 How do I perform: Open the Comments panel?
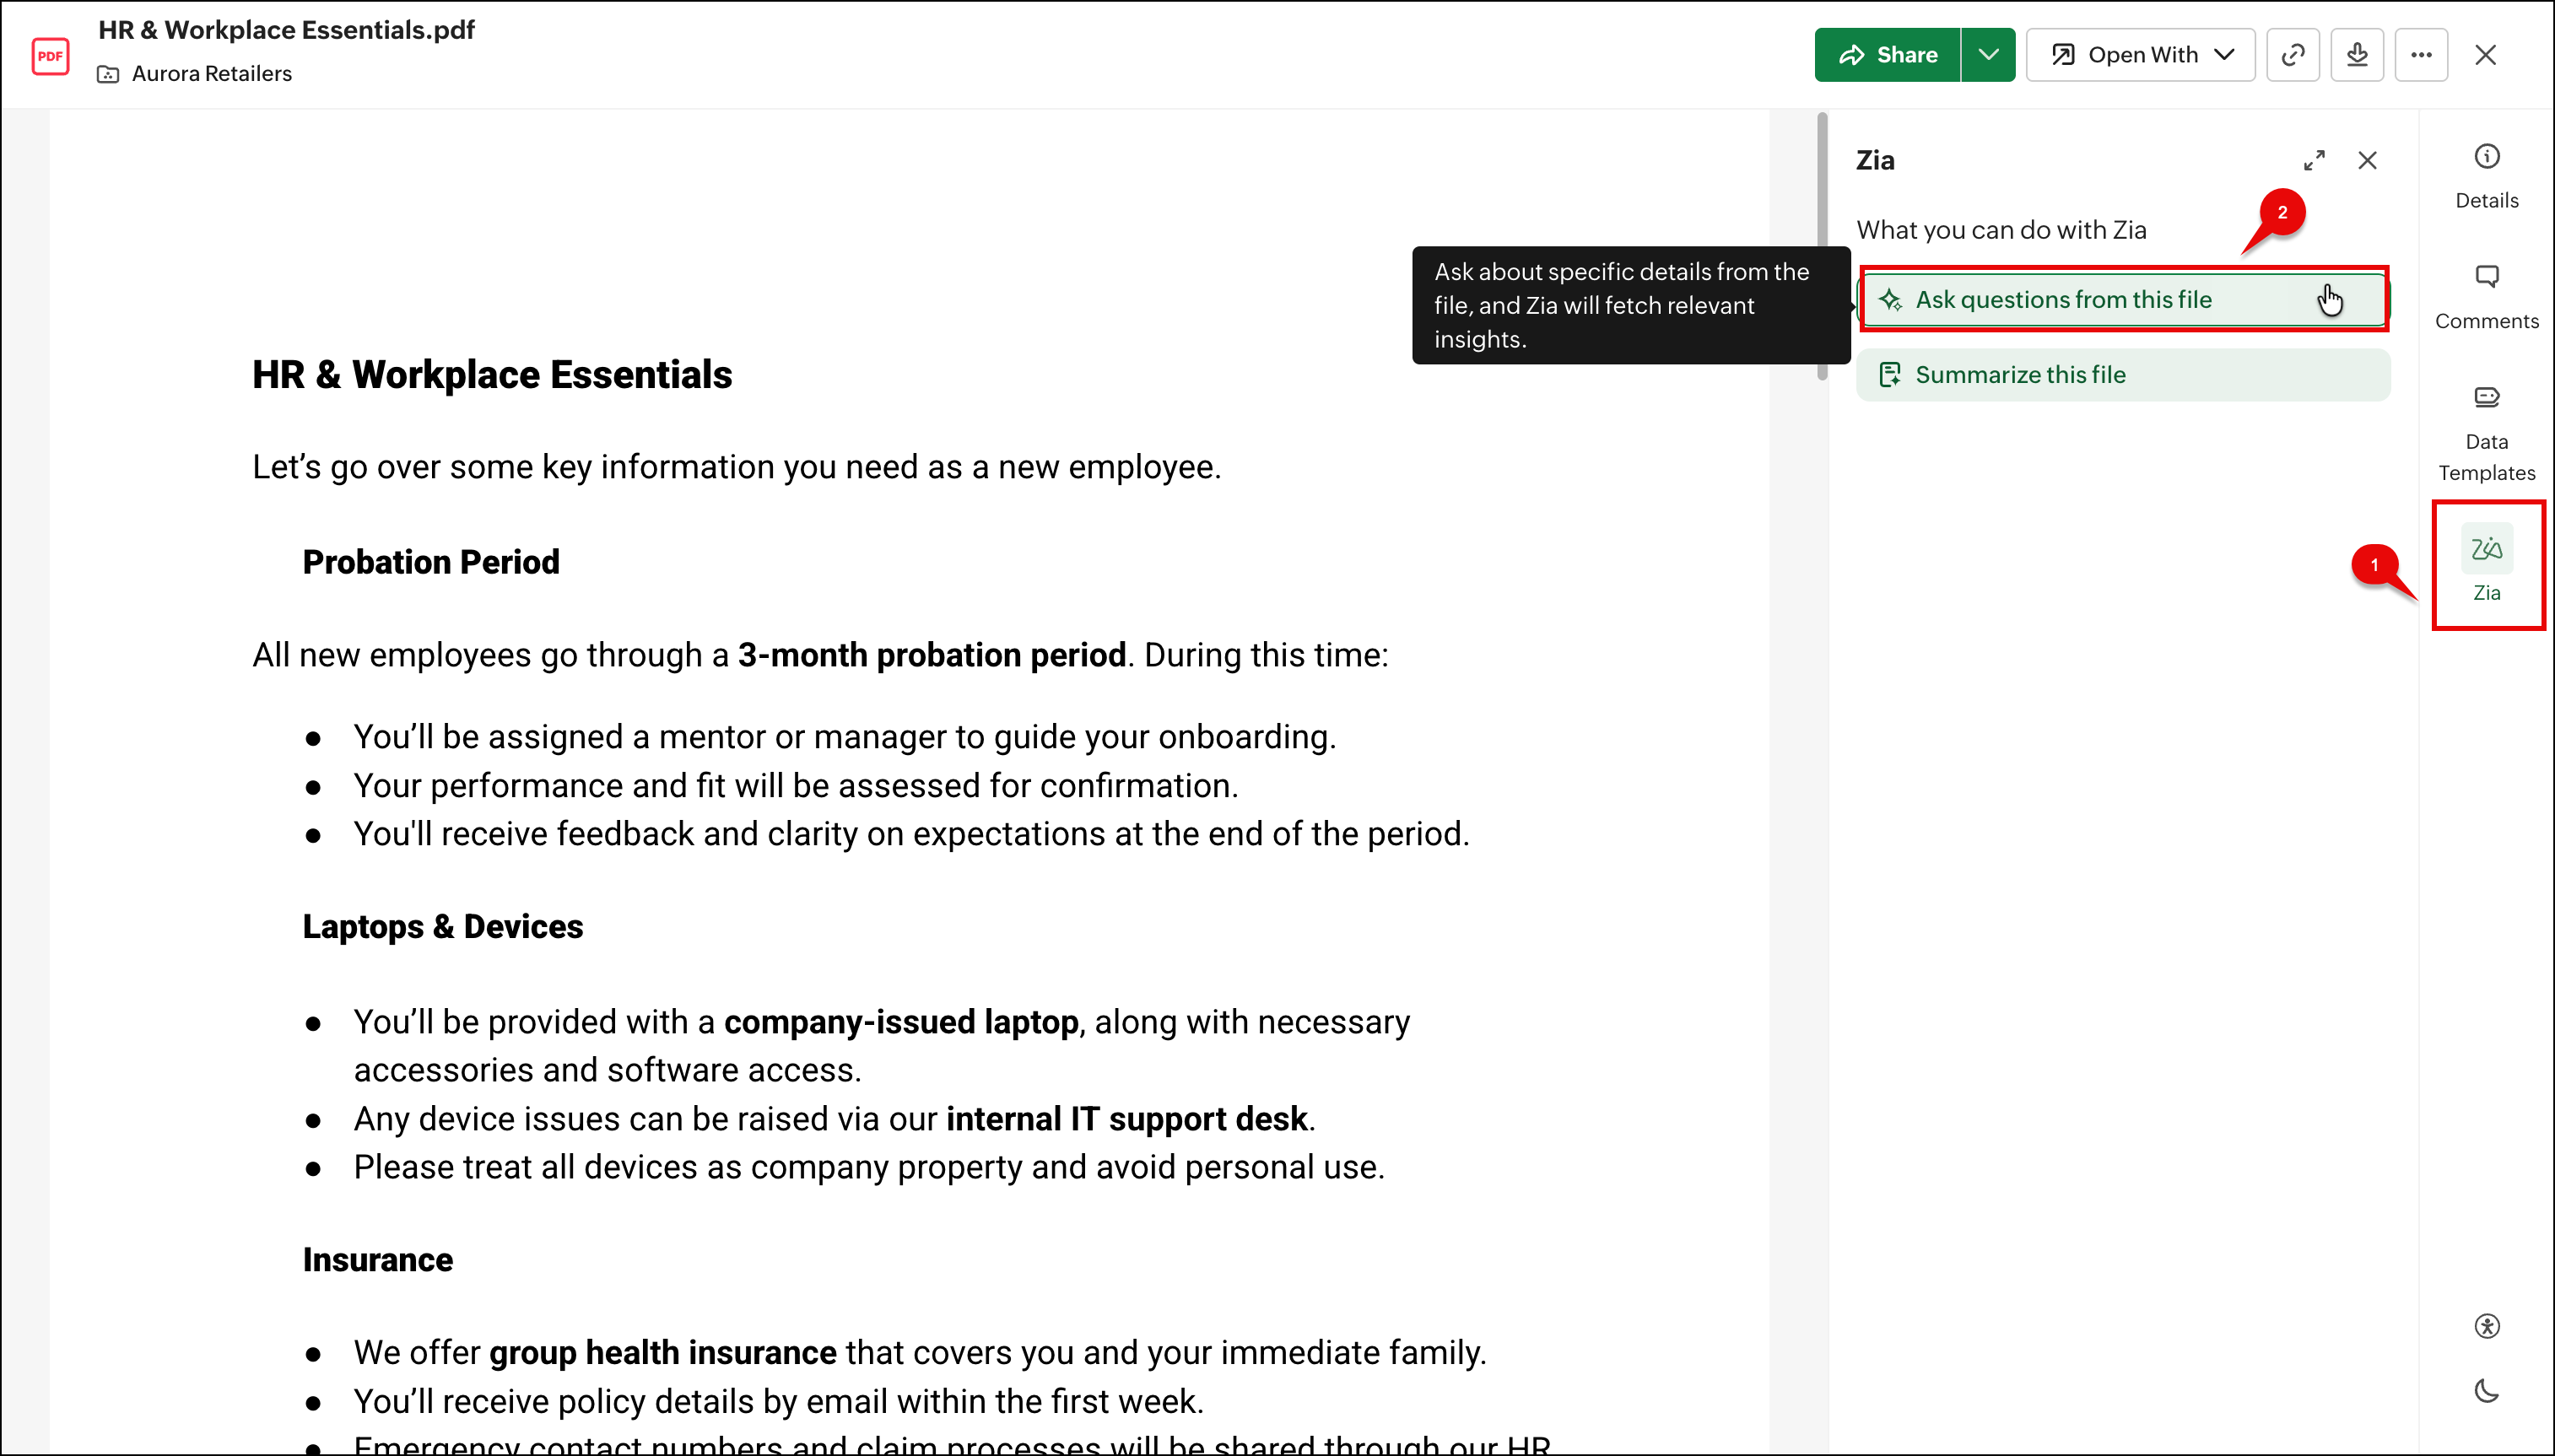pos(2486,296)
